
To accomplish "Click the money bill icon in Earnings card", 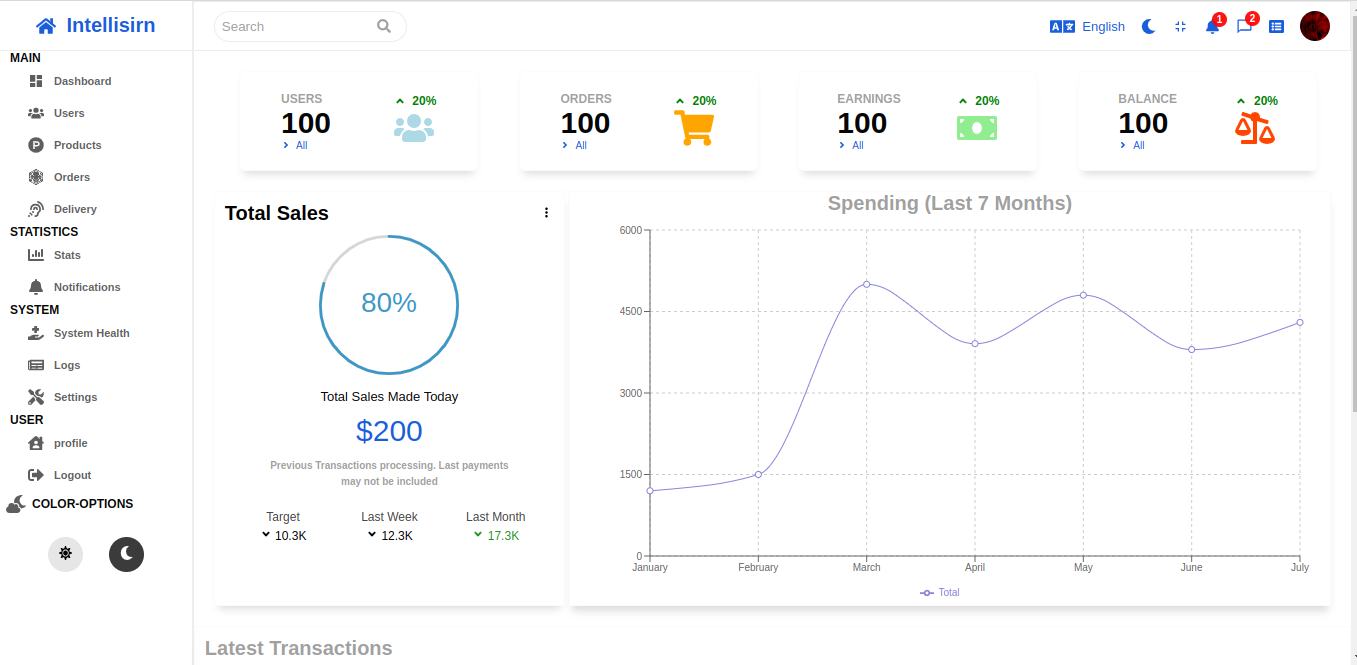I will point(977,128).
